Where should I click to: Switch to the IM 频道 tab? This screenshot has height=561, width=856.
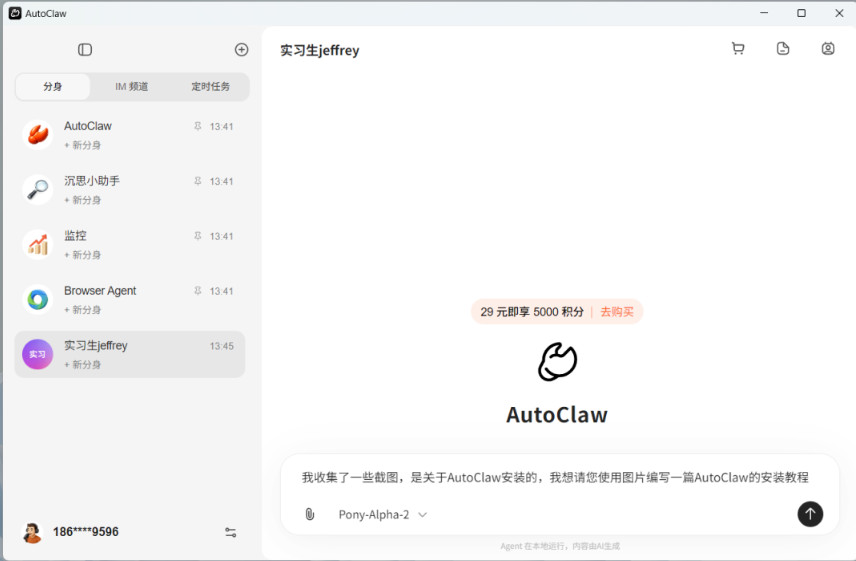(x=132, y=87)
